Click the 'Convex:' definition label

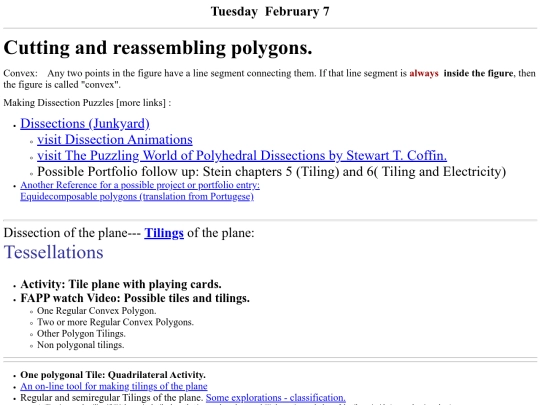point(21,73)
